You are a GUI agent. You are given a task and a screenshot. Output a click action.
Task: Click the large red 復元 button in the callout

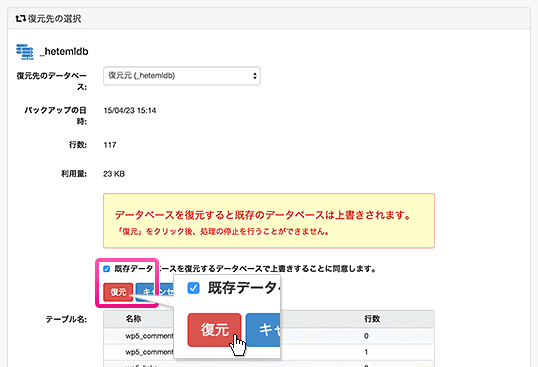coord(214,330)
